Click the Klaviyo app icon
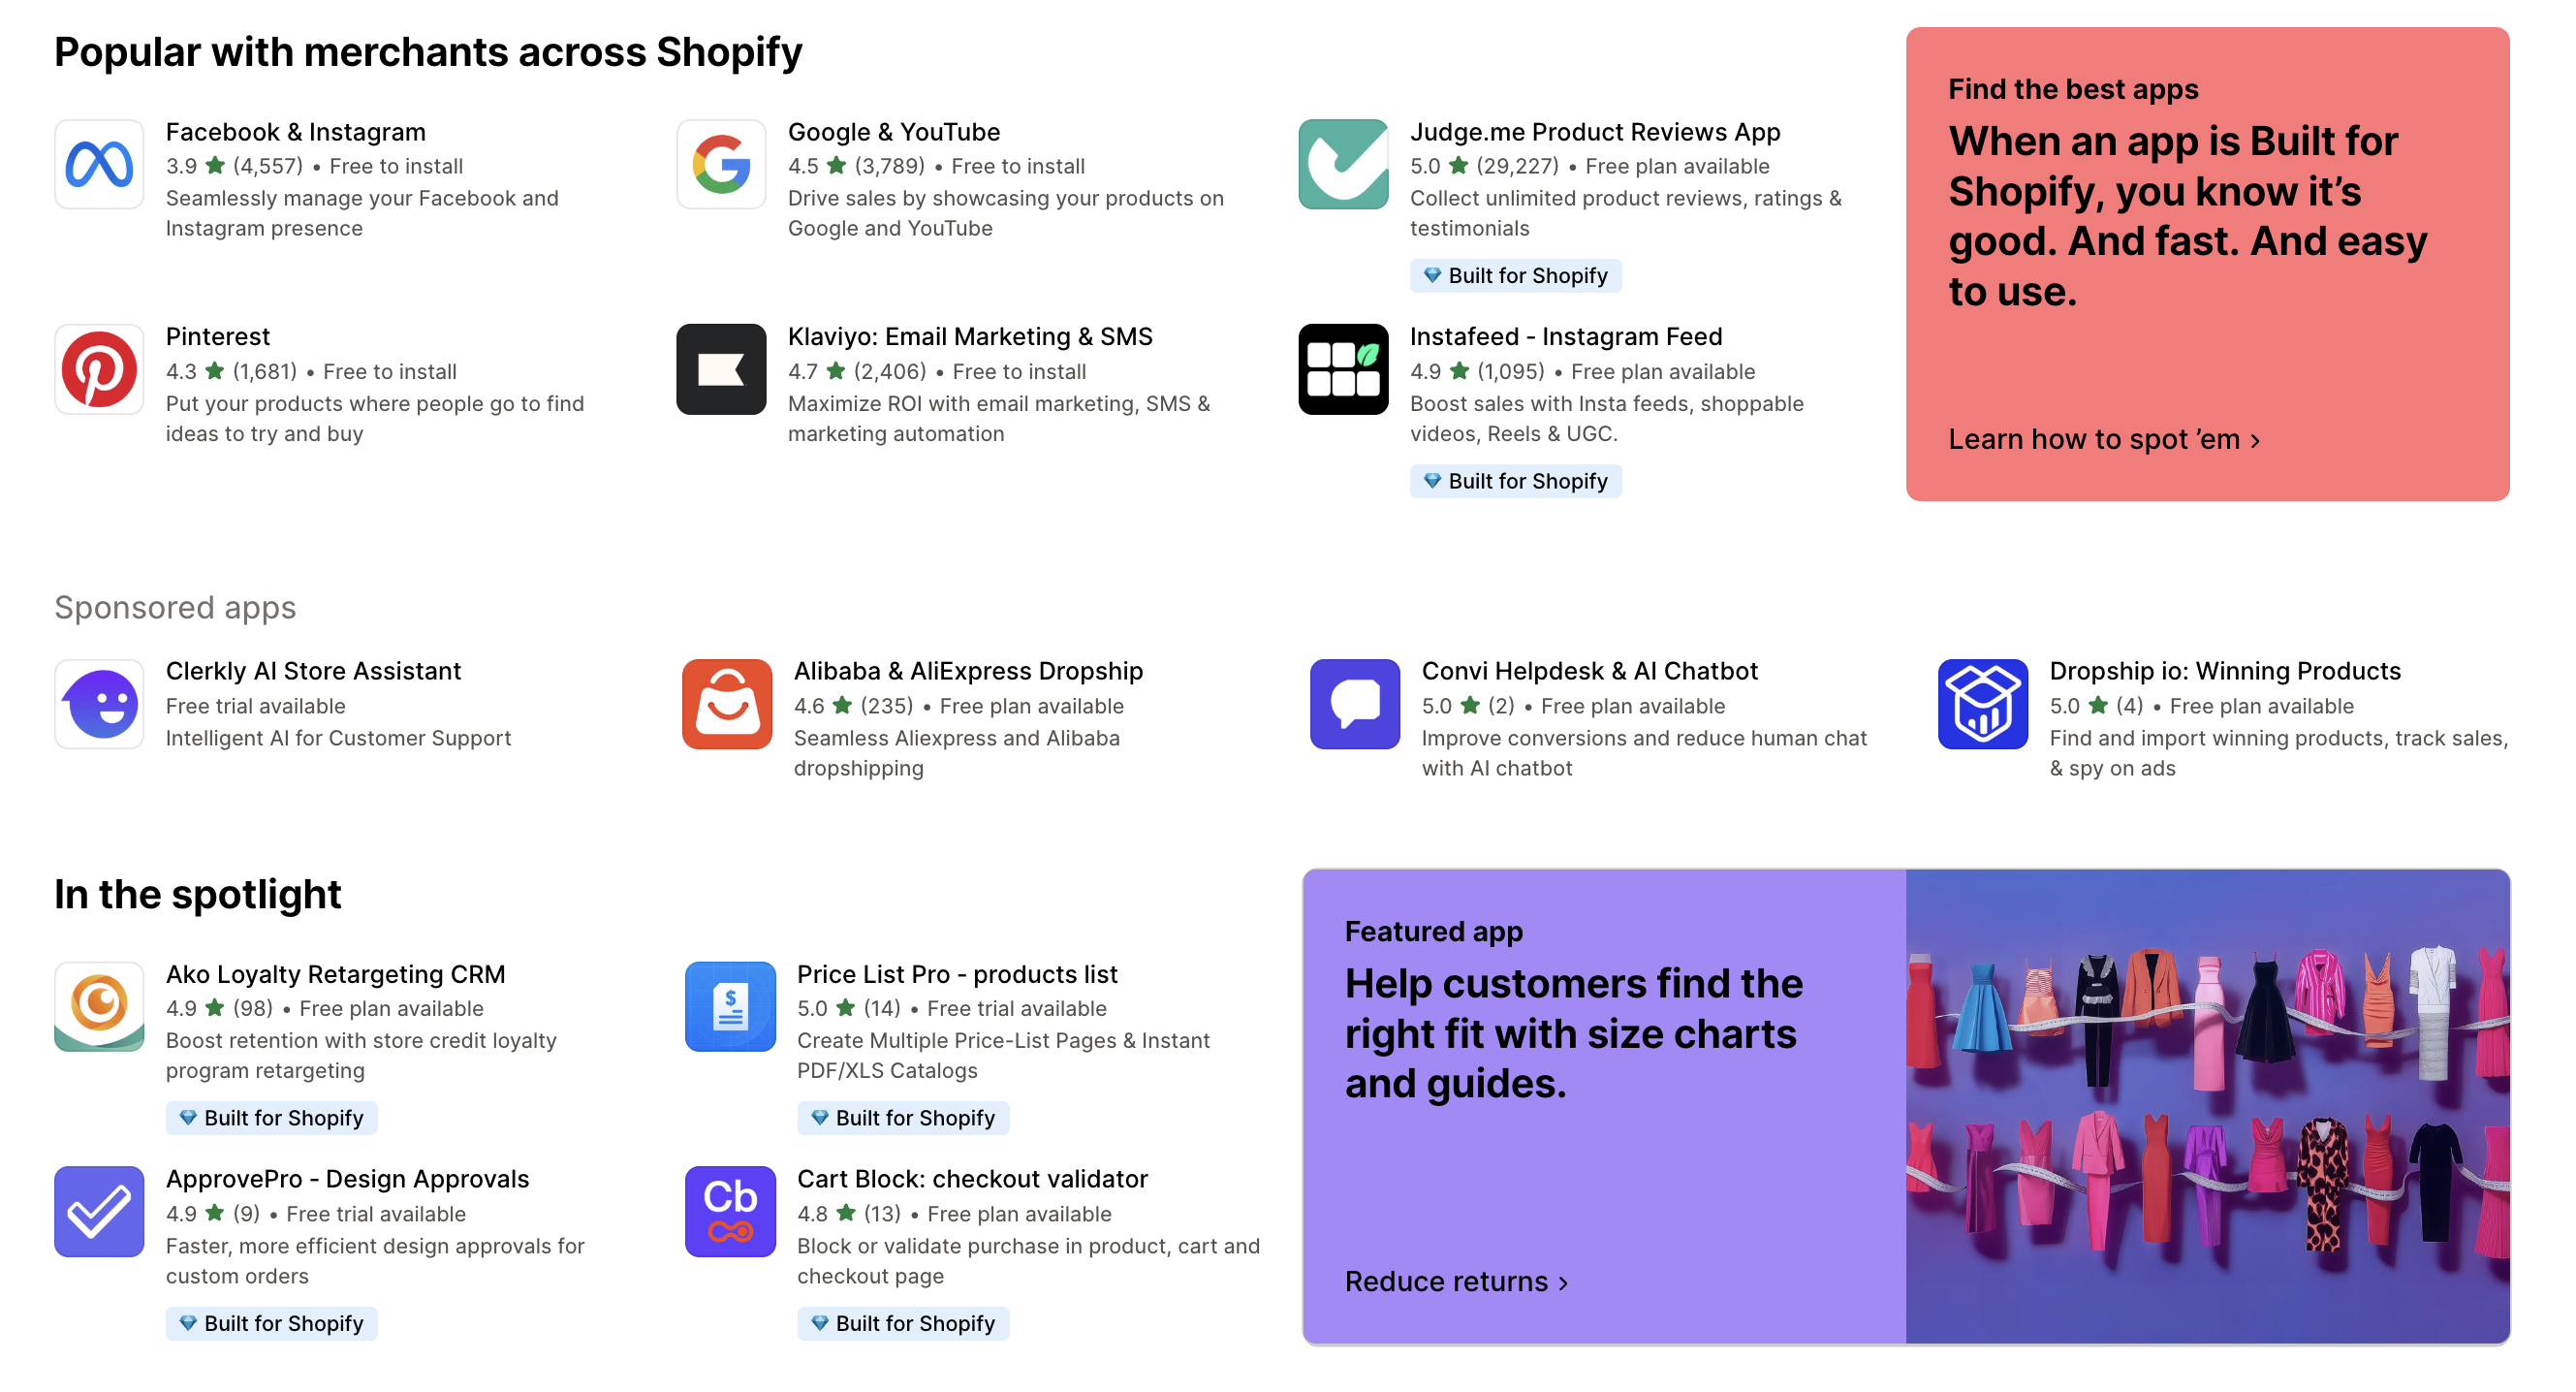This screenshot has height=1392, width=2576. (x=722, y=369)
